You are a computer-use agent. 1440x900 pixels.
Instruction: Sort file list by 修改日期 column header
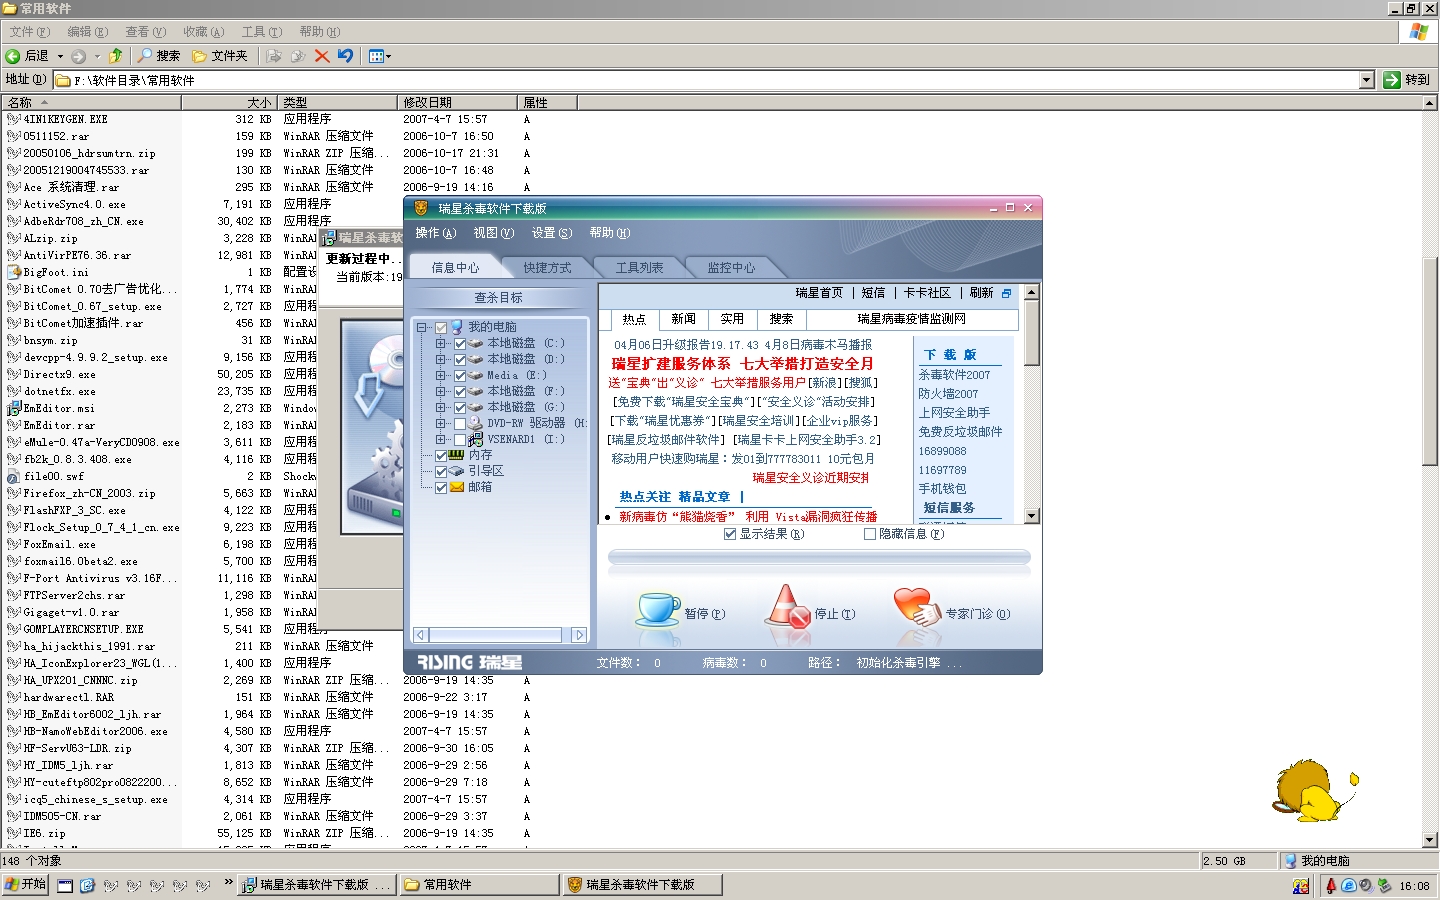pyautogui.click(x=457, y=102)
